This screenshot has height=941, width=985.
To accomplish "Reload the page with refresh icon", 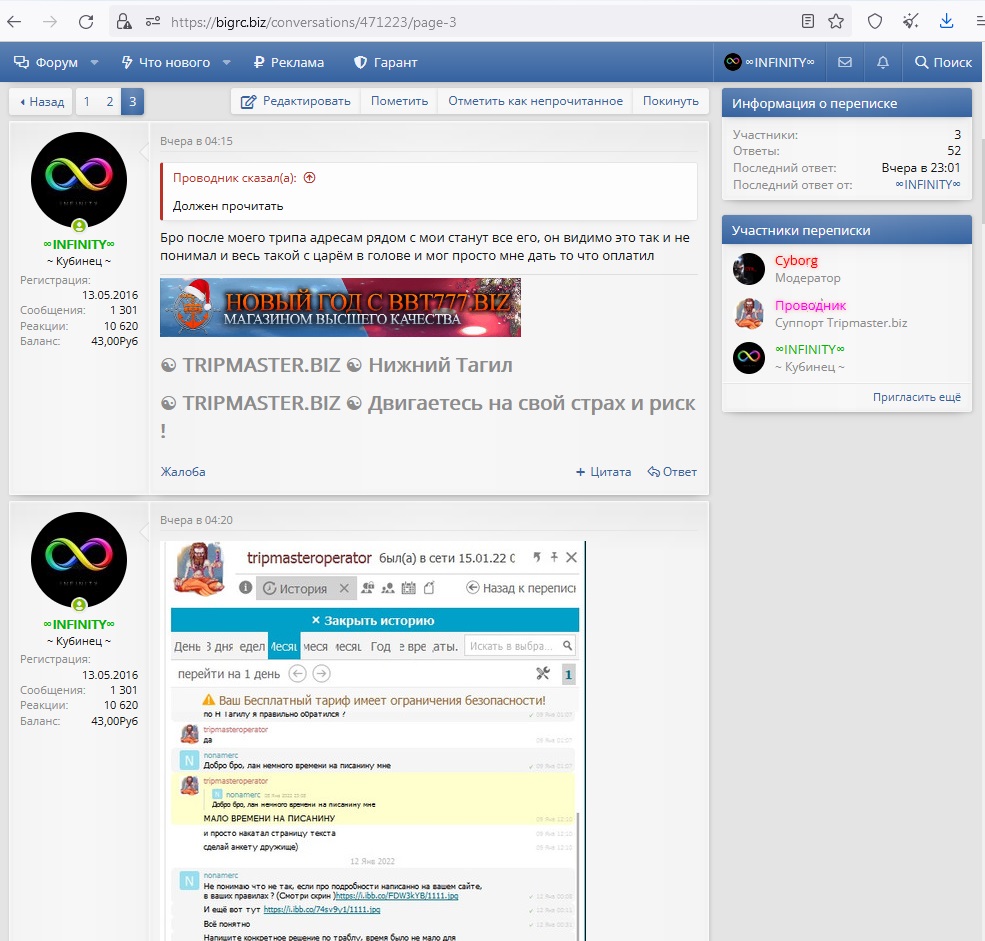I will 86,22.
